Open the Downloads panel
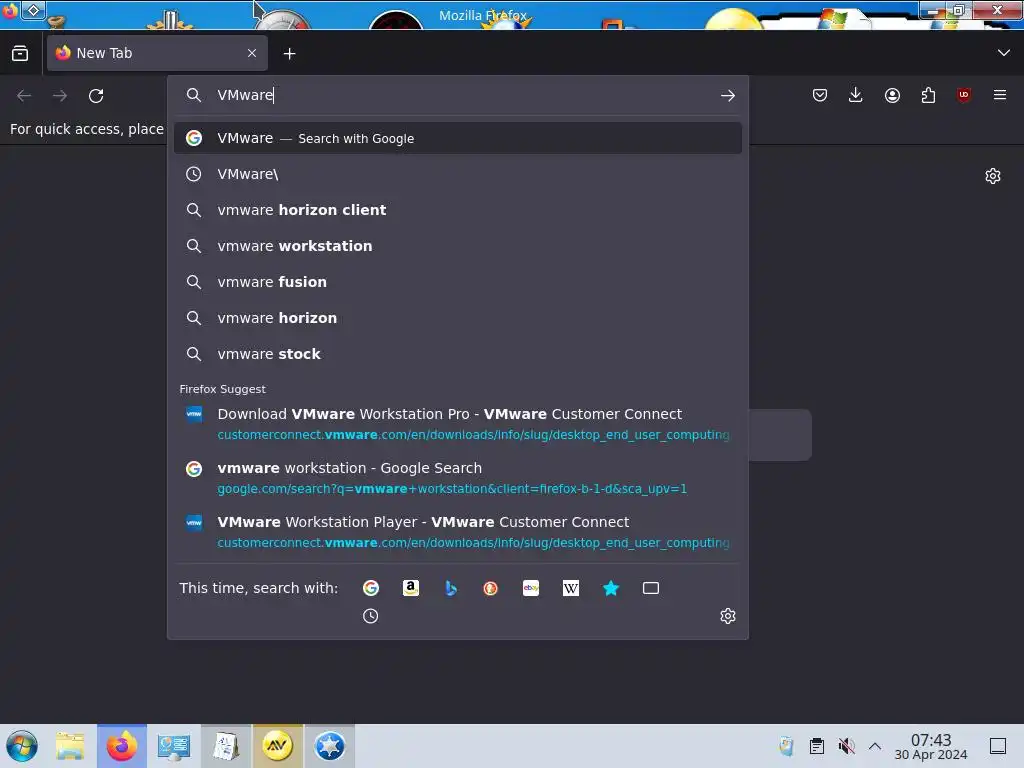 [856, 95]
